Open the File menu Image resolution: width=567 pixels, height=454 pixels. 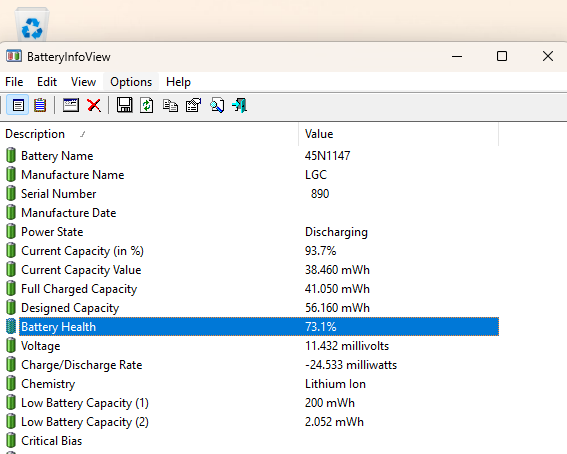pos(14,82)
